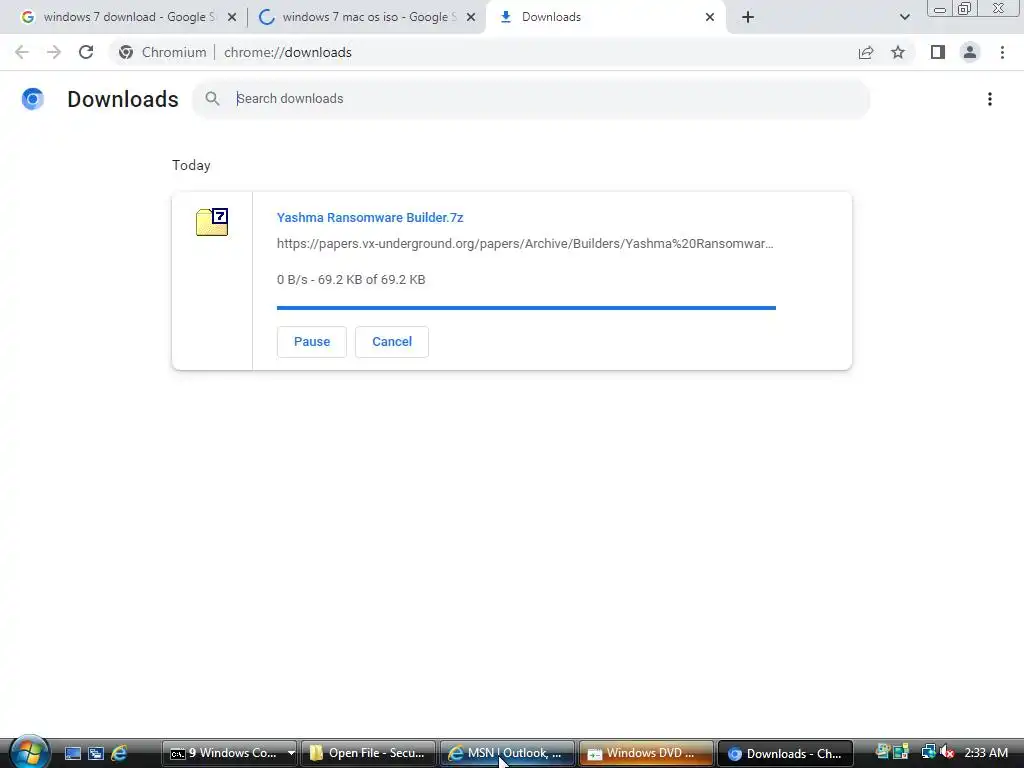
Task: Switch to Windows DVD taskbar window
Action: tap(647, 753)
